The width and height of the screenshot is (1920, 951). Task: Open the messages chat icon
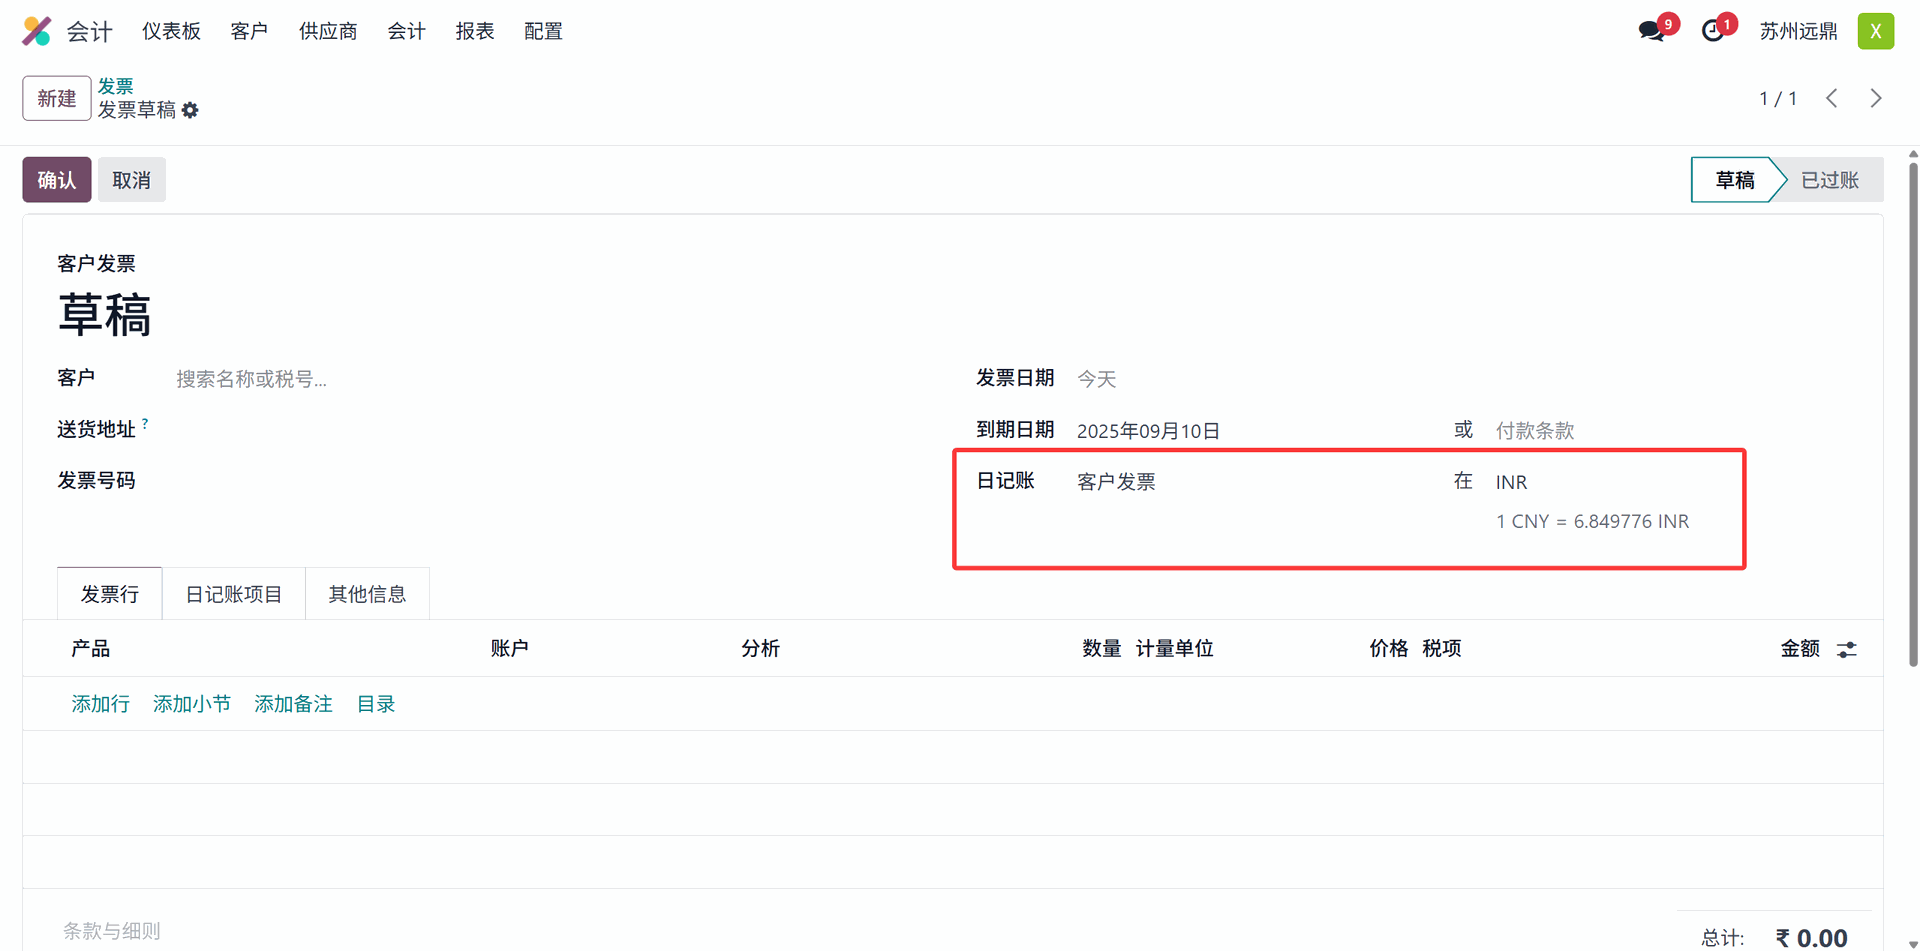(x=1652, y=31)
